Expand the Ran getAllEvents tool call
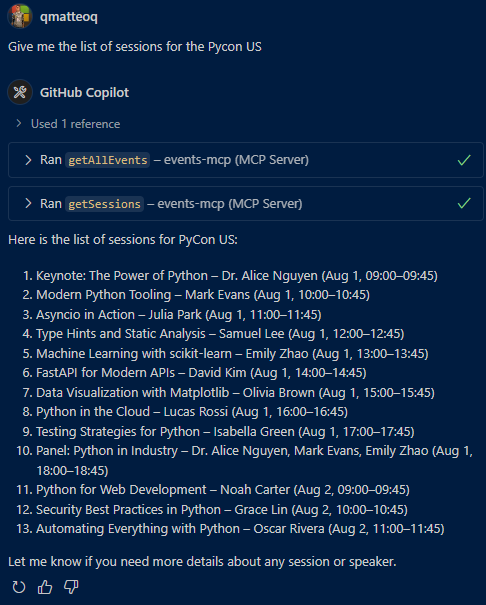Image resolution: width=486 pixels, height=605 pixels. pyautogui.click(x=28, y=160)
